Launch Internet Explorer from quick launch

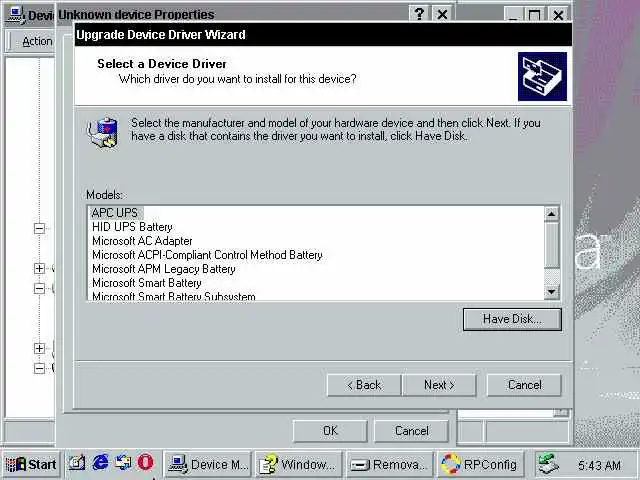(100, 463)
